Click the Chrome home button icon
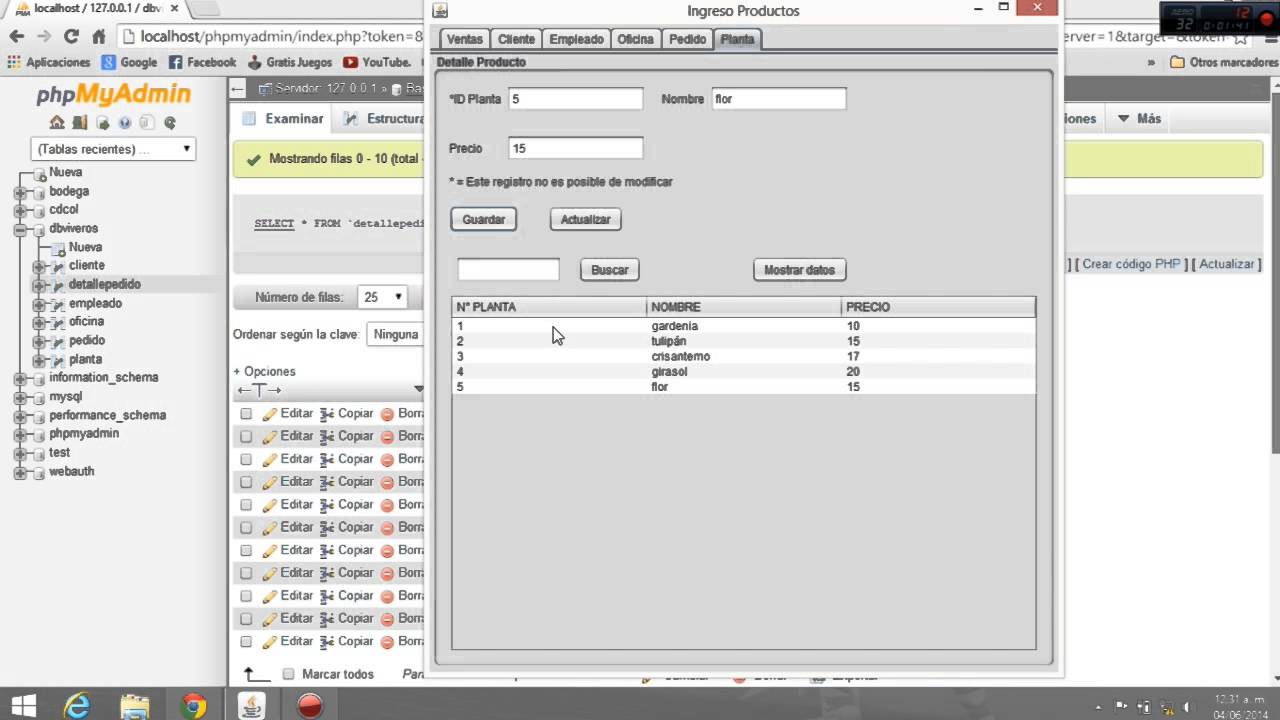 [x=98, y=36]
